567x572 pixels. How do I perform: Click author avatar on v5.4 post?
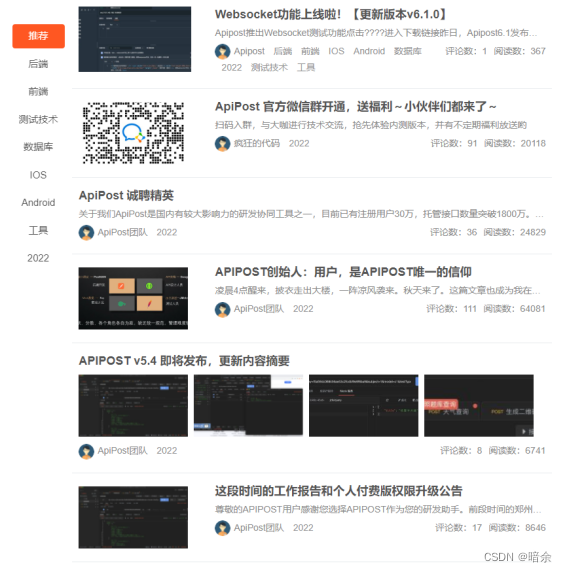pyautogui.click(x=86, y=451)
